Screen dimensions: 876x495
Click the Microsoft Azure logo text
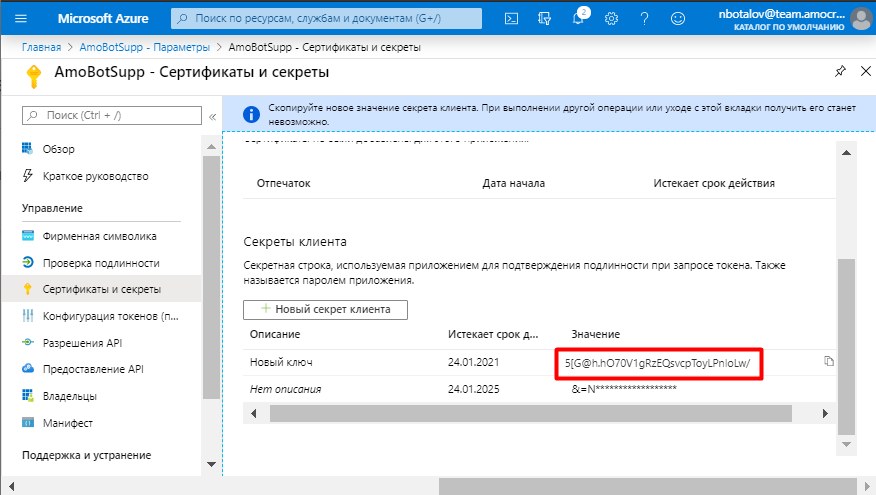pos(103,18)
